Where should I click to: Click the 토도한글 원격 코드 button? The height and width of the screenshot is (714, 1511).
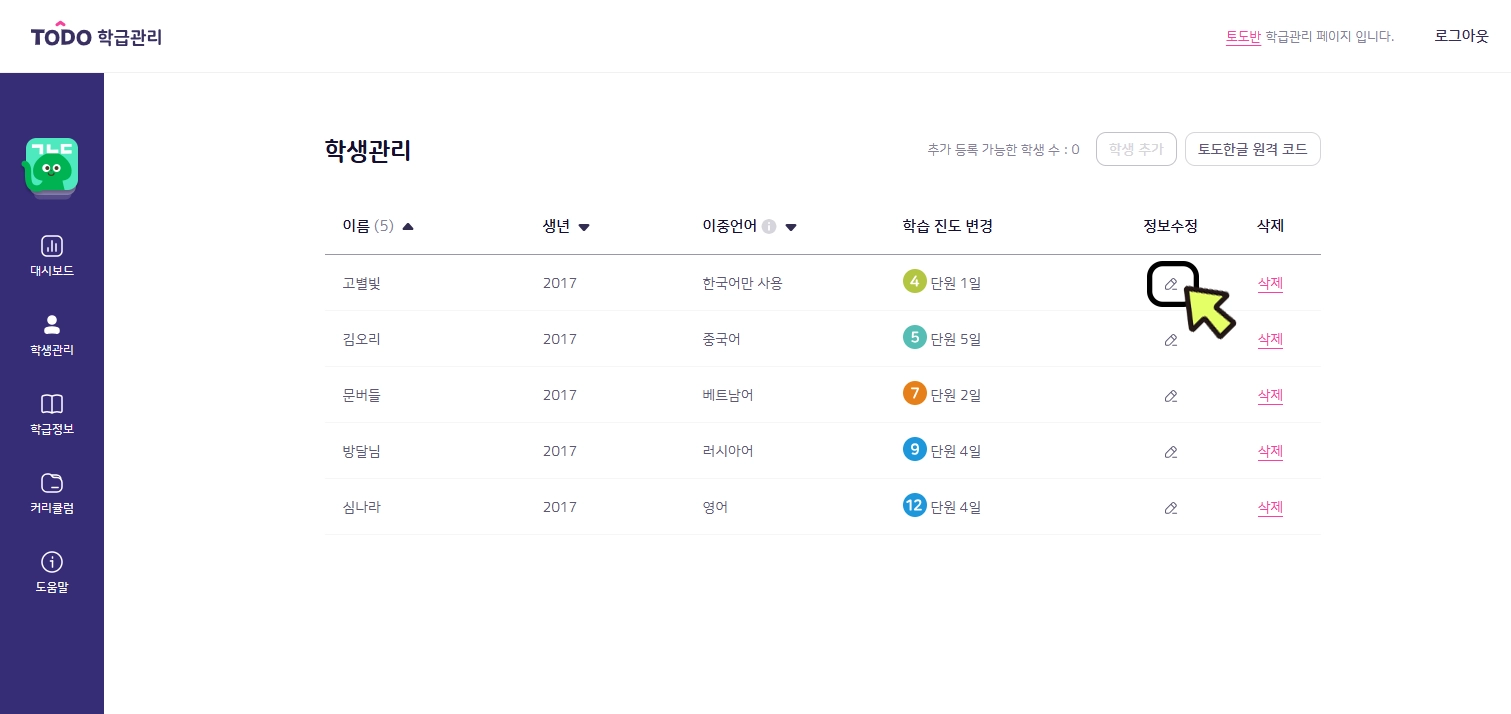(1252, 149)
